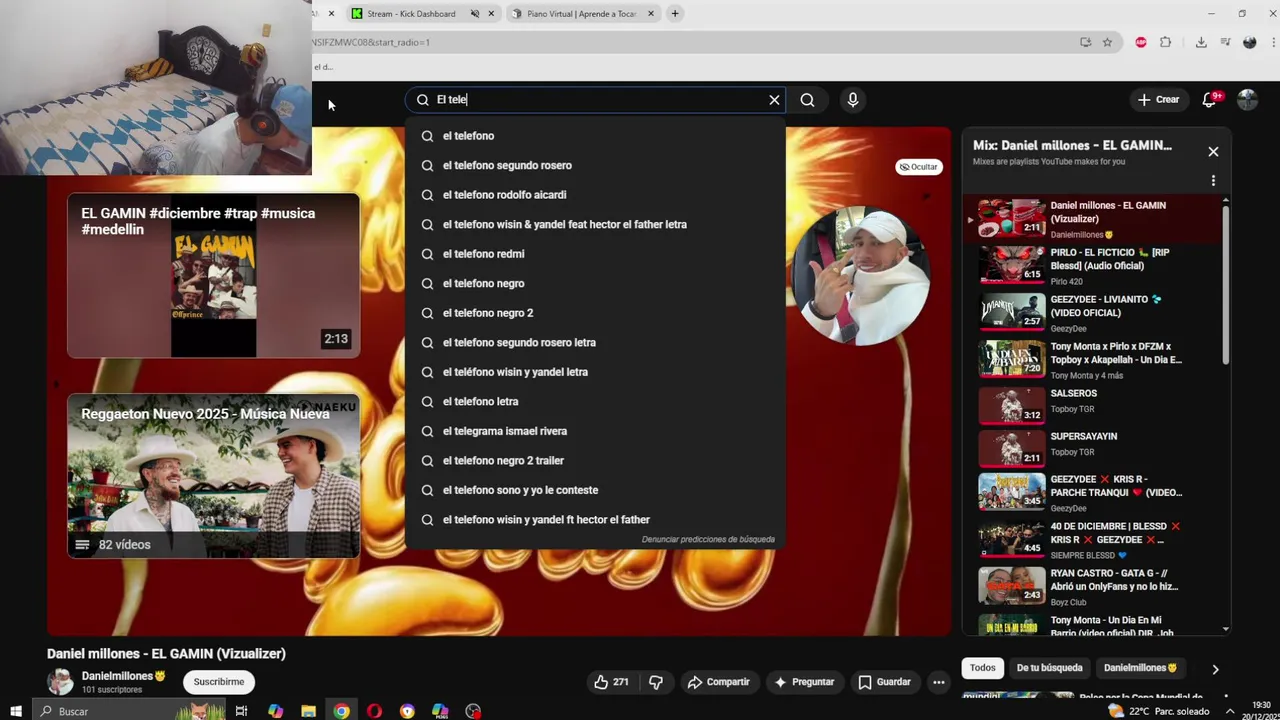This screenshot has width=1280, height=720.
Task: Open the Adblock extension icon
Action: [x=1141, y=42]
